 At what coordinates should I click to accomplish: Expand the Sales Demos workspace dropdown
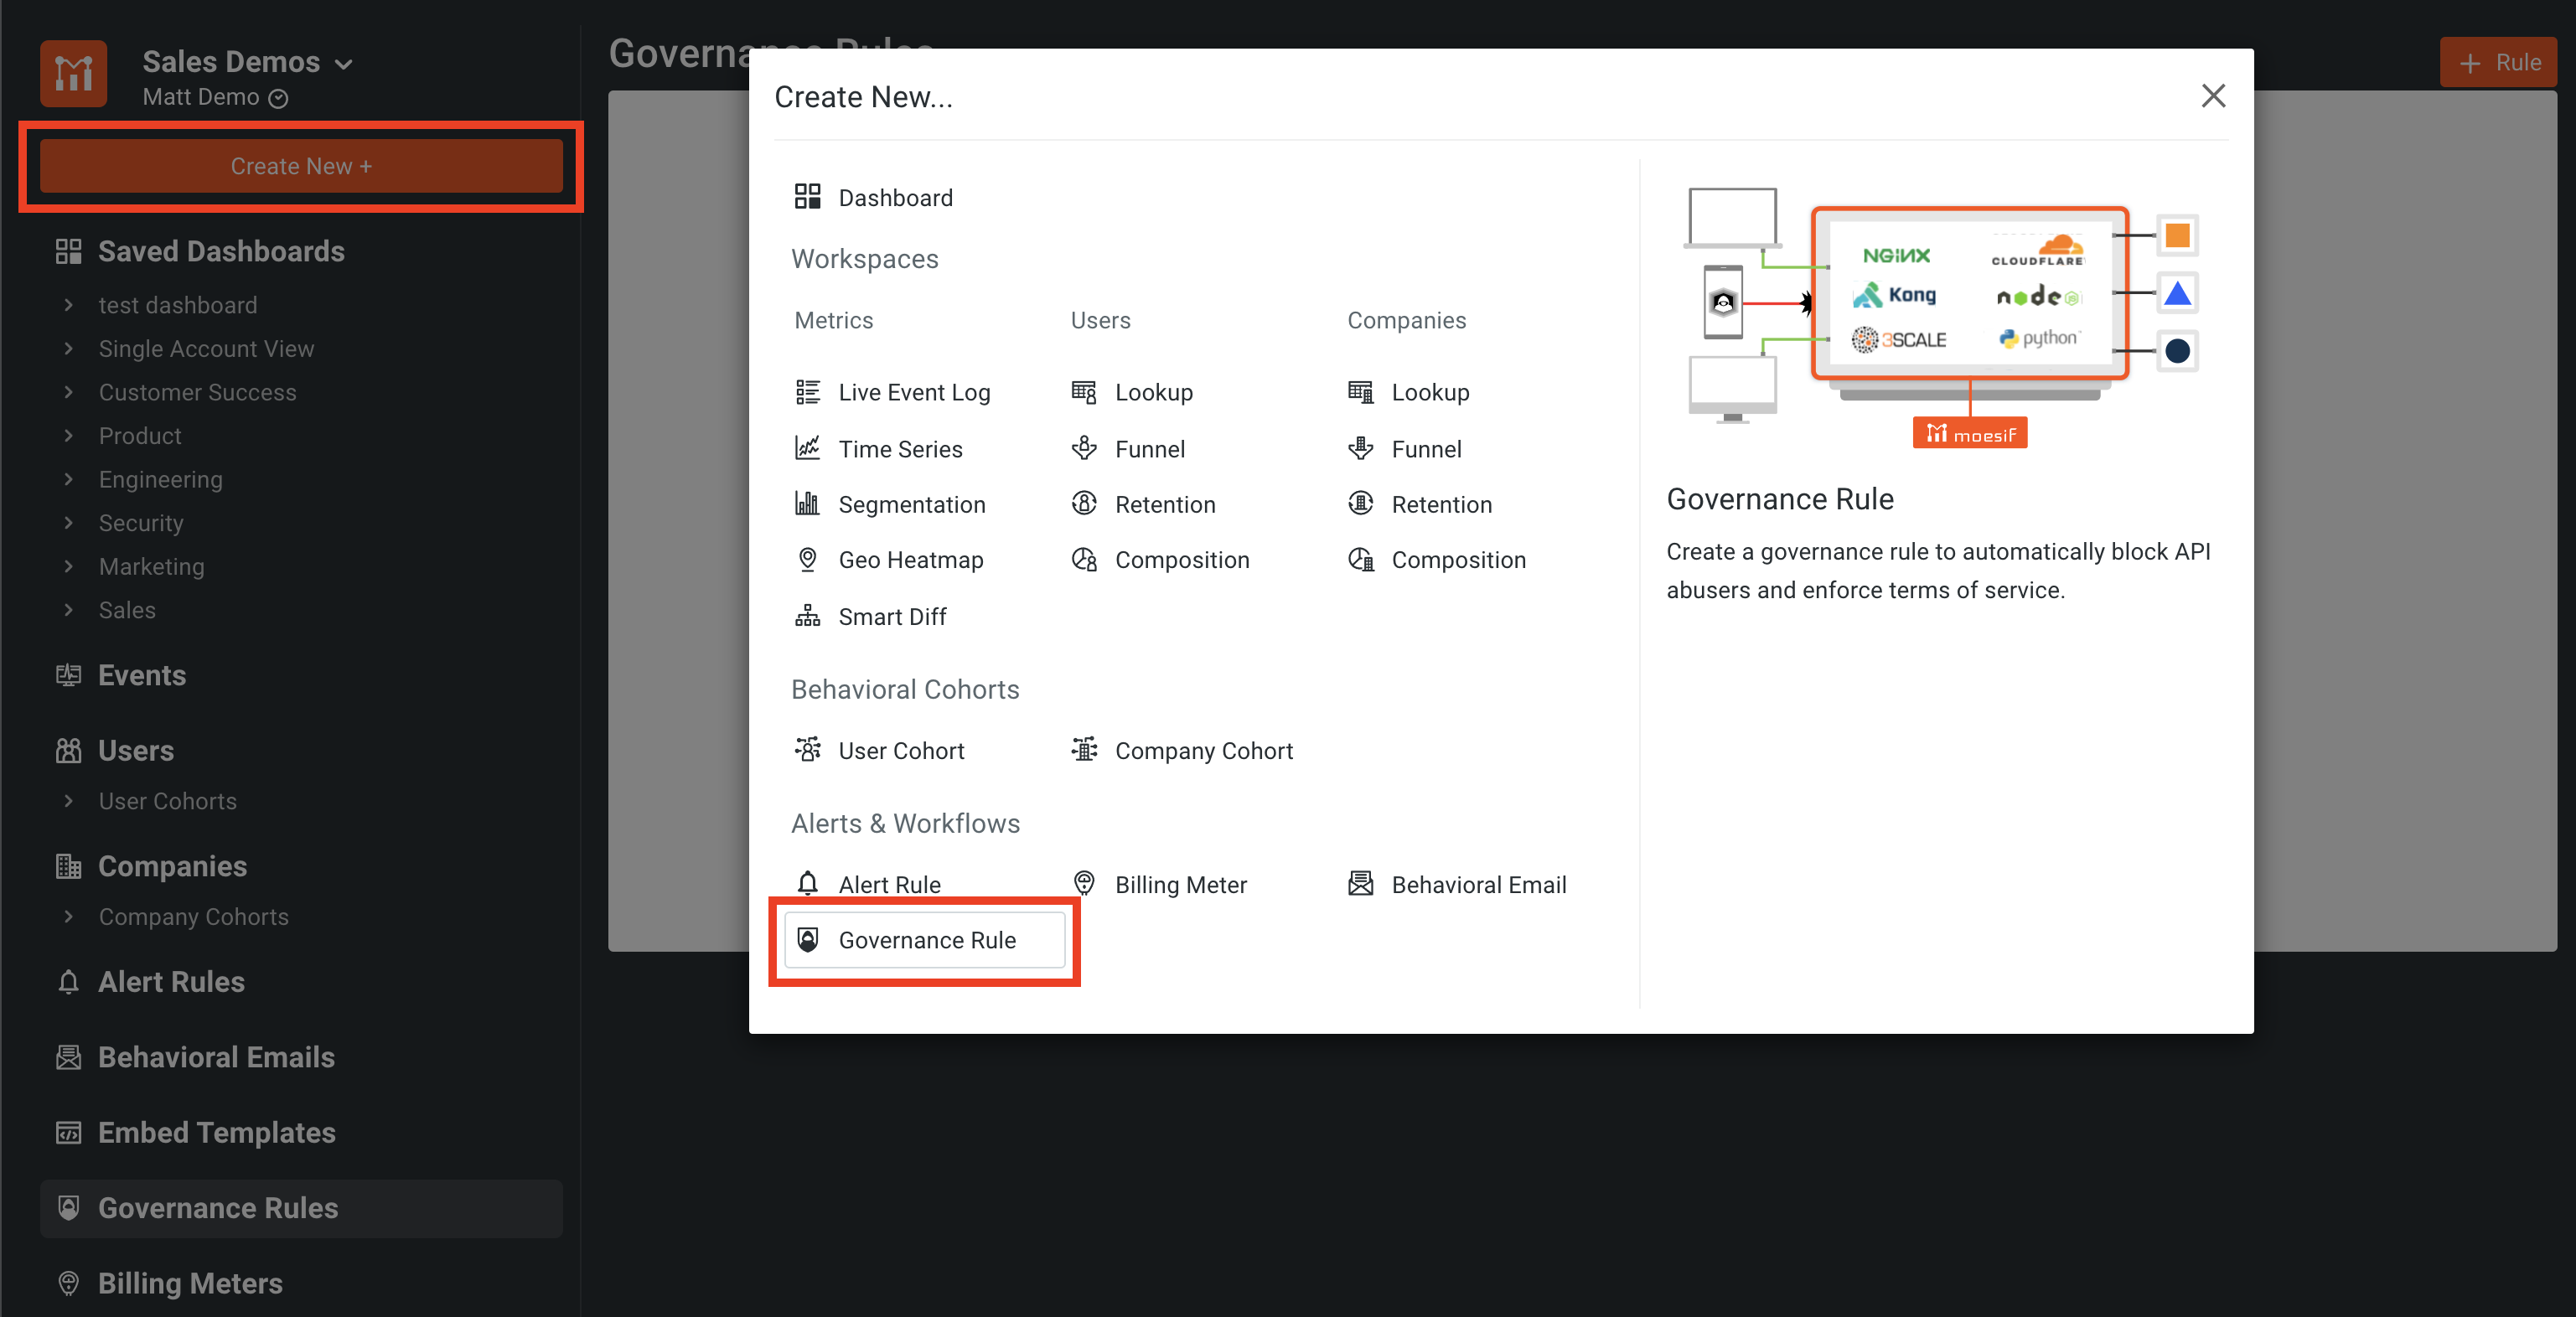click(x=345, y=62)
